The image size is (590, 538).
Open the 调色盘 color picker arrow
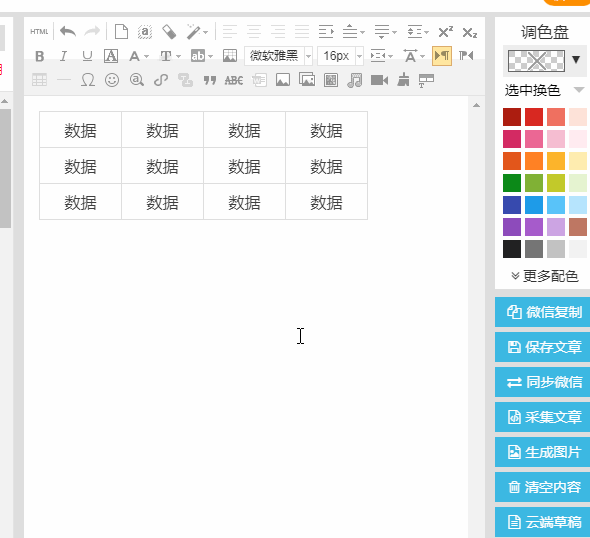(576, 59)
